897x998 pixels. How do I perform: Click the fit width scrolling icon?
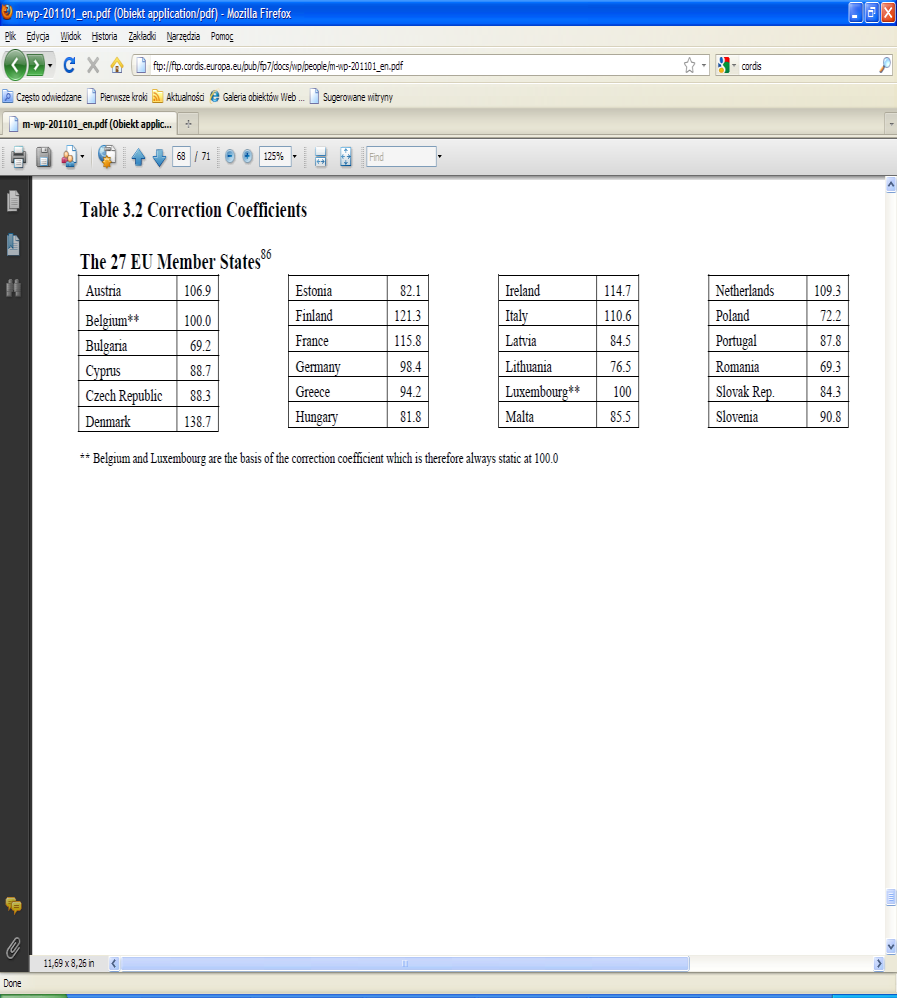pyautogui.click(x=321, y=157)
